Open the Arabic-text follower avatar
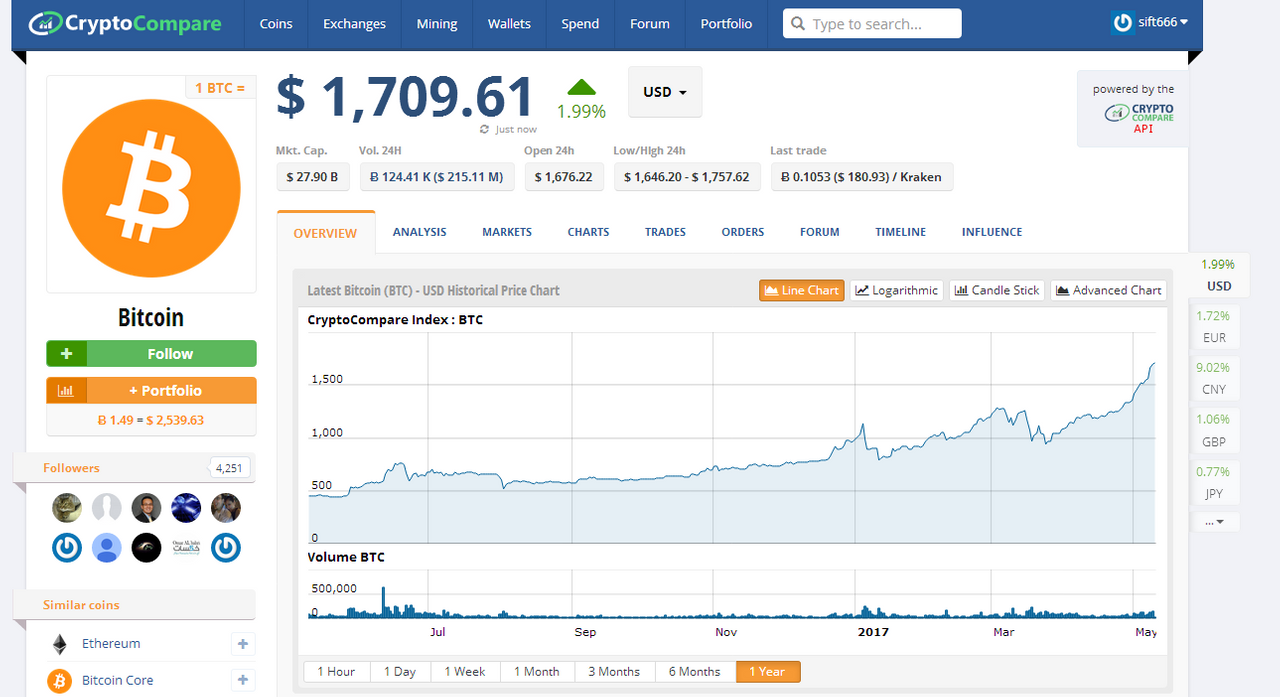 point(186,547)
